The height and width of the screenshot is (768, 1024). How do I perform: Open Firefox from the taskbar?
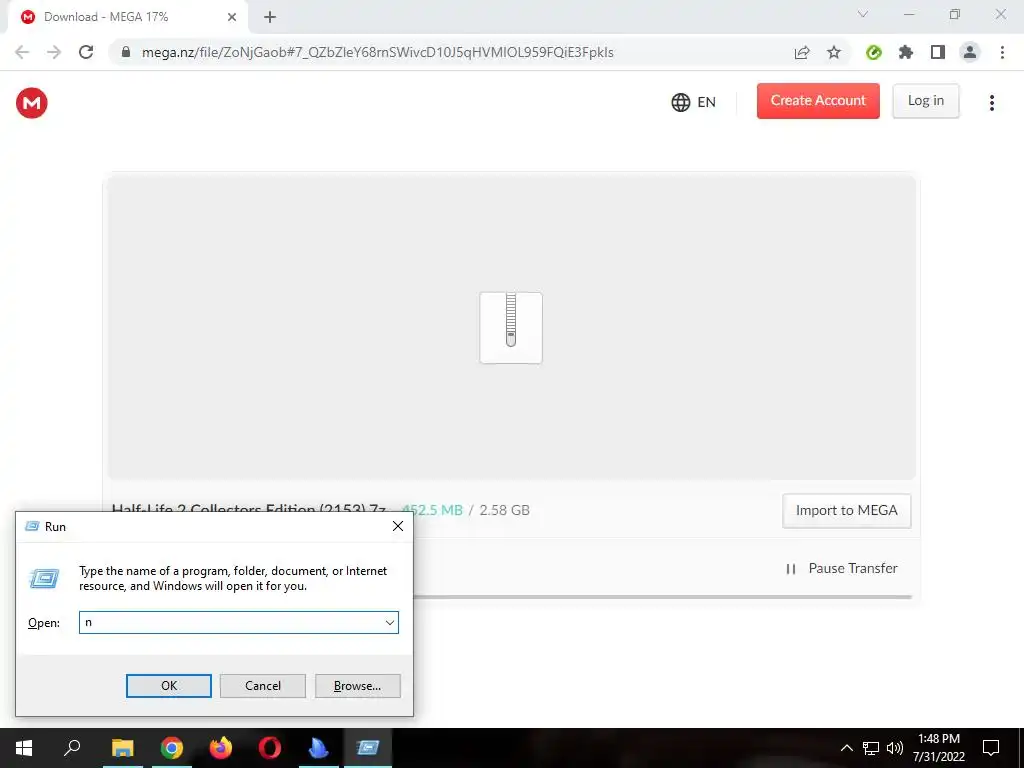[x=221, y=748]
